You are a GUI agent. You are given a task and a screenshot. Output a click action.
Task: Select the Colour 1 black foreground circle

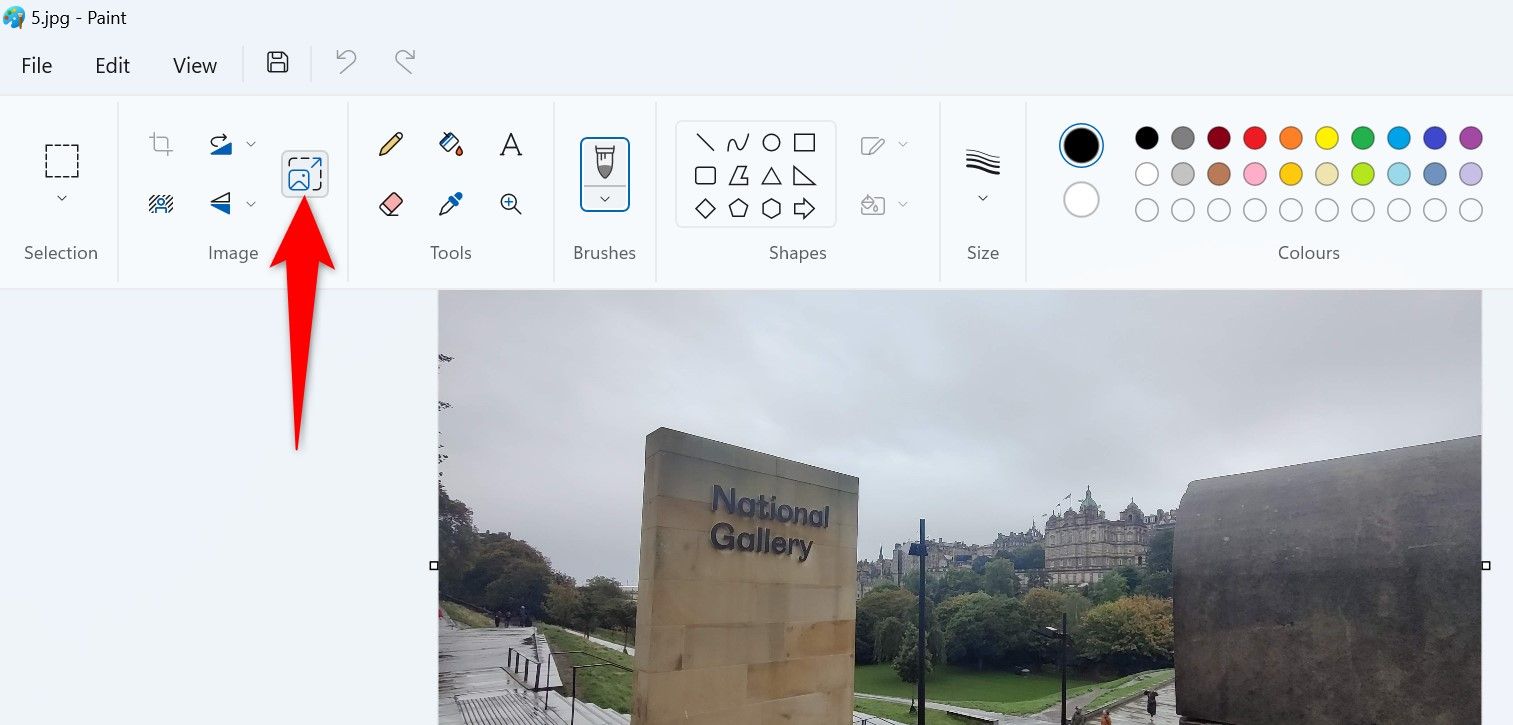tap(1081, 146)
